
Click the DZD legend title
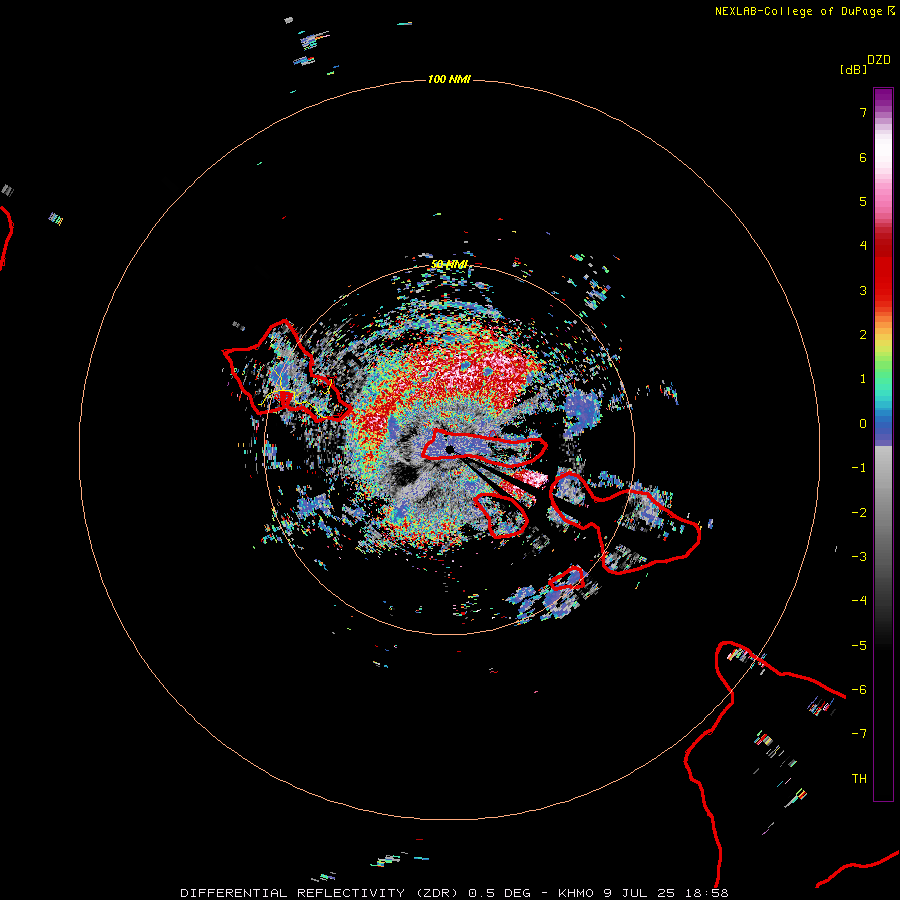click(879, 60)
